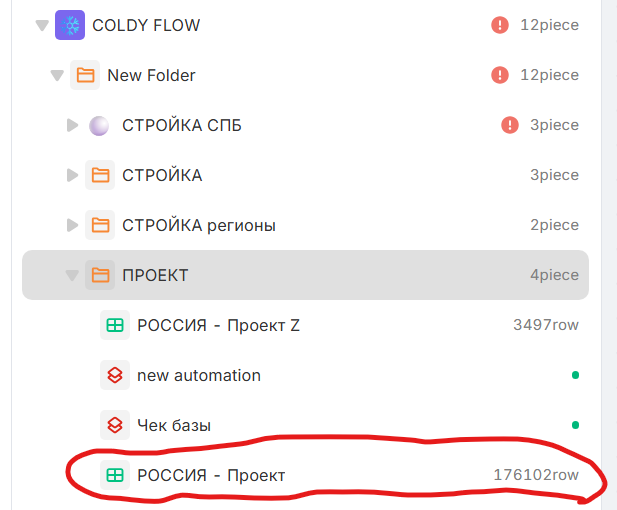Collapse the ПРОЕКТ folder arrow
Screen dimensions: 617x510
tap(72, 275)
